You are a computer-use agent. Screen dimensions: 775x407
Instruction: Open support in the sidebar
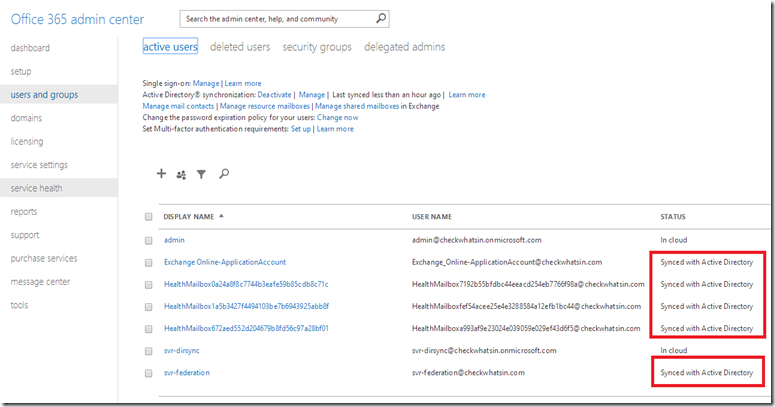(x=25, y=235)
